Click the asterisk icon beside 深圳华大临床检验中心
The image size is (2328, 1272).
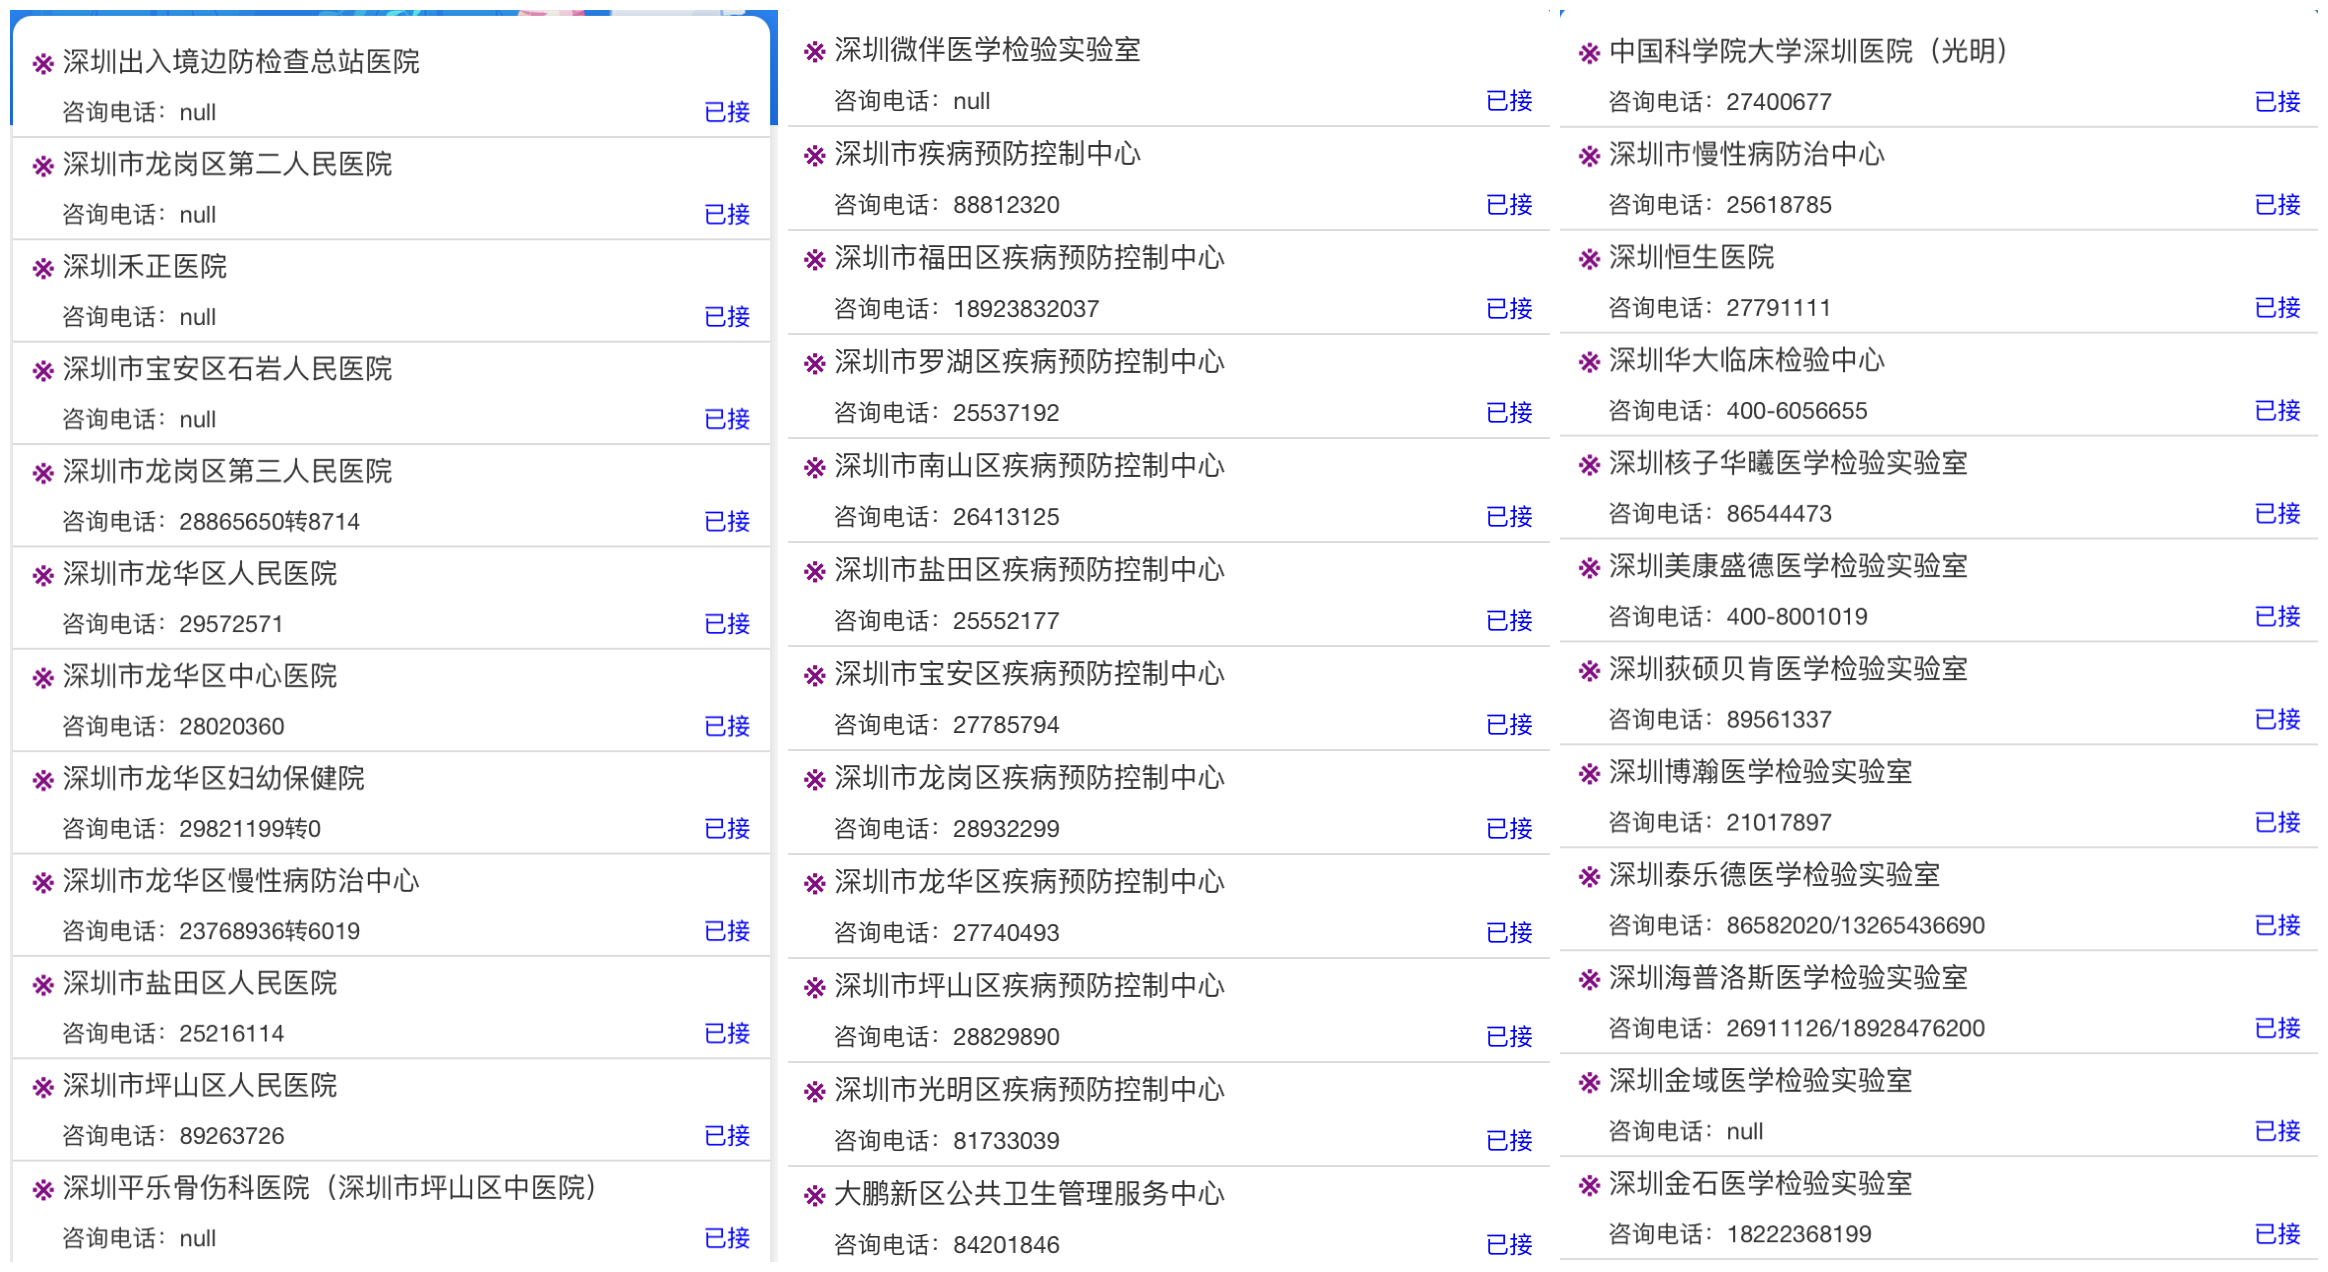(1589, 362)
